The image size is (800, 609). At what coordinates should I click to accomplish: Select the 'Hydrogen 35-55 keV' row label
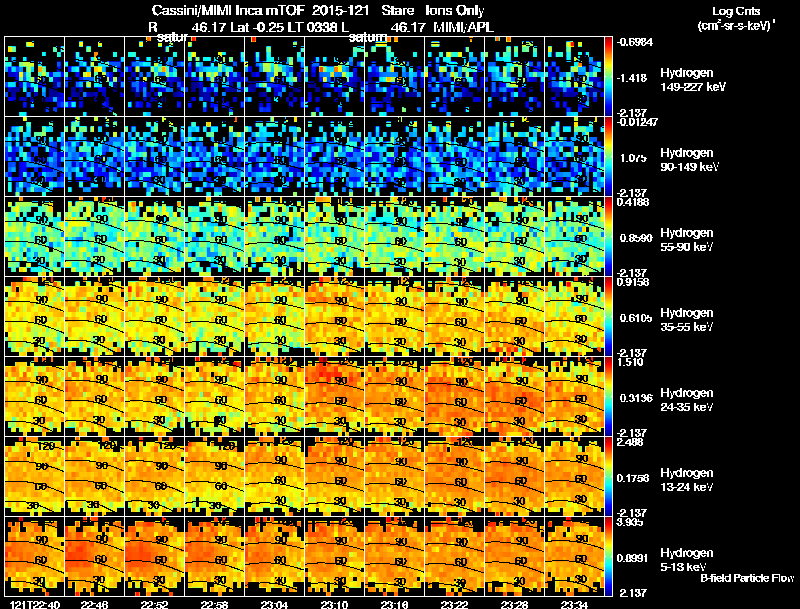pyautogui.click(x=687, y=320)
